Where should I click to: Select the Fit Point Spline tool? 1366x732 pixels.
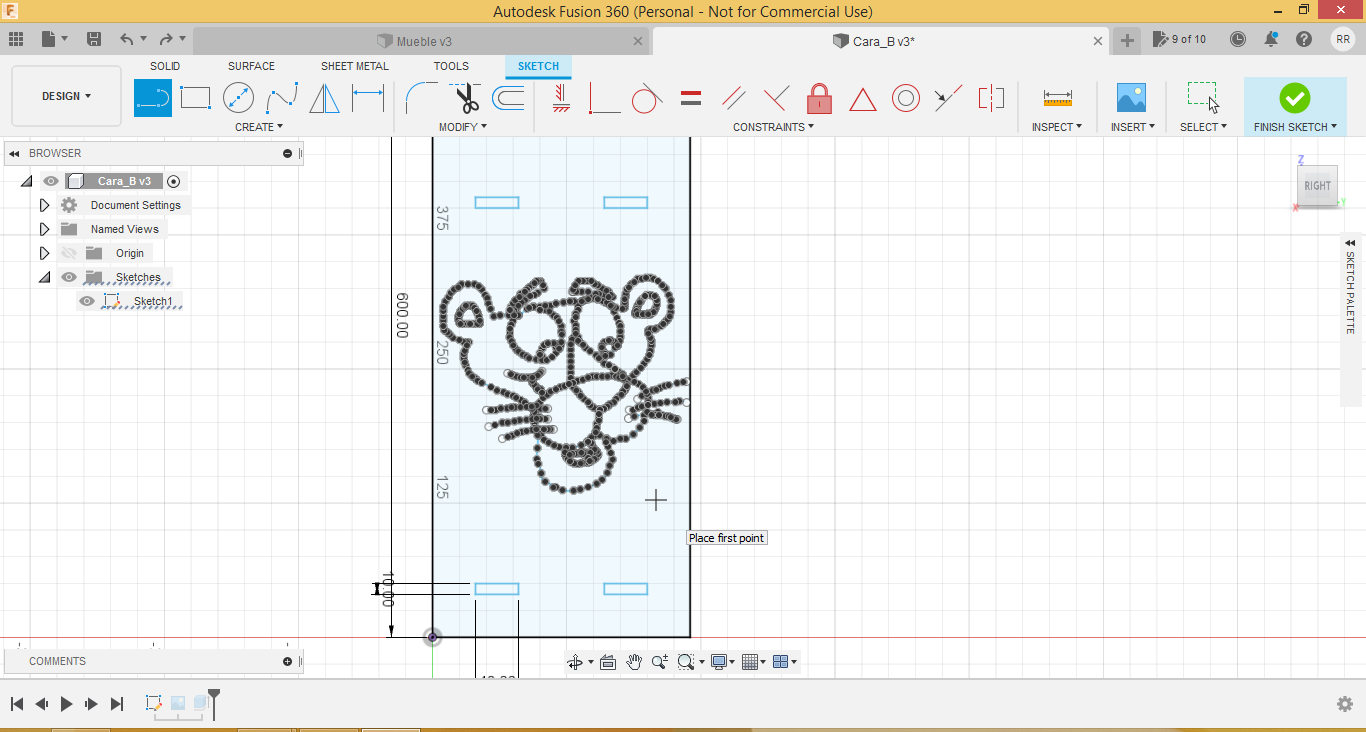click(x=282, y=98)
